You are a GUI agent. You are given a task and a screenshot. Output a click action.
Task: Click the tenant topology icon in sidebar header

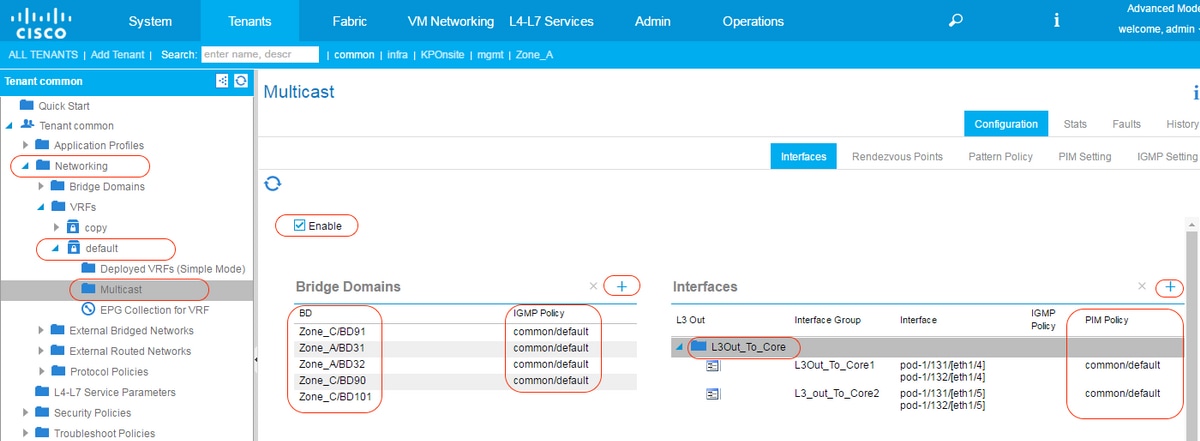point(222,81)
